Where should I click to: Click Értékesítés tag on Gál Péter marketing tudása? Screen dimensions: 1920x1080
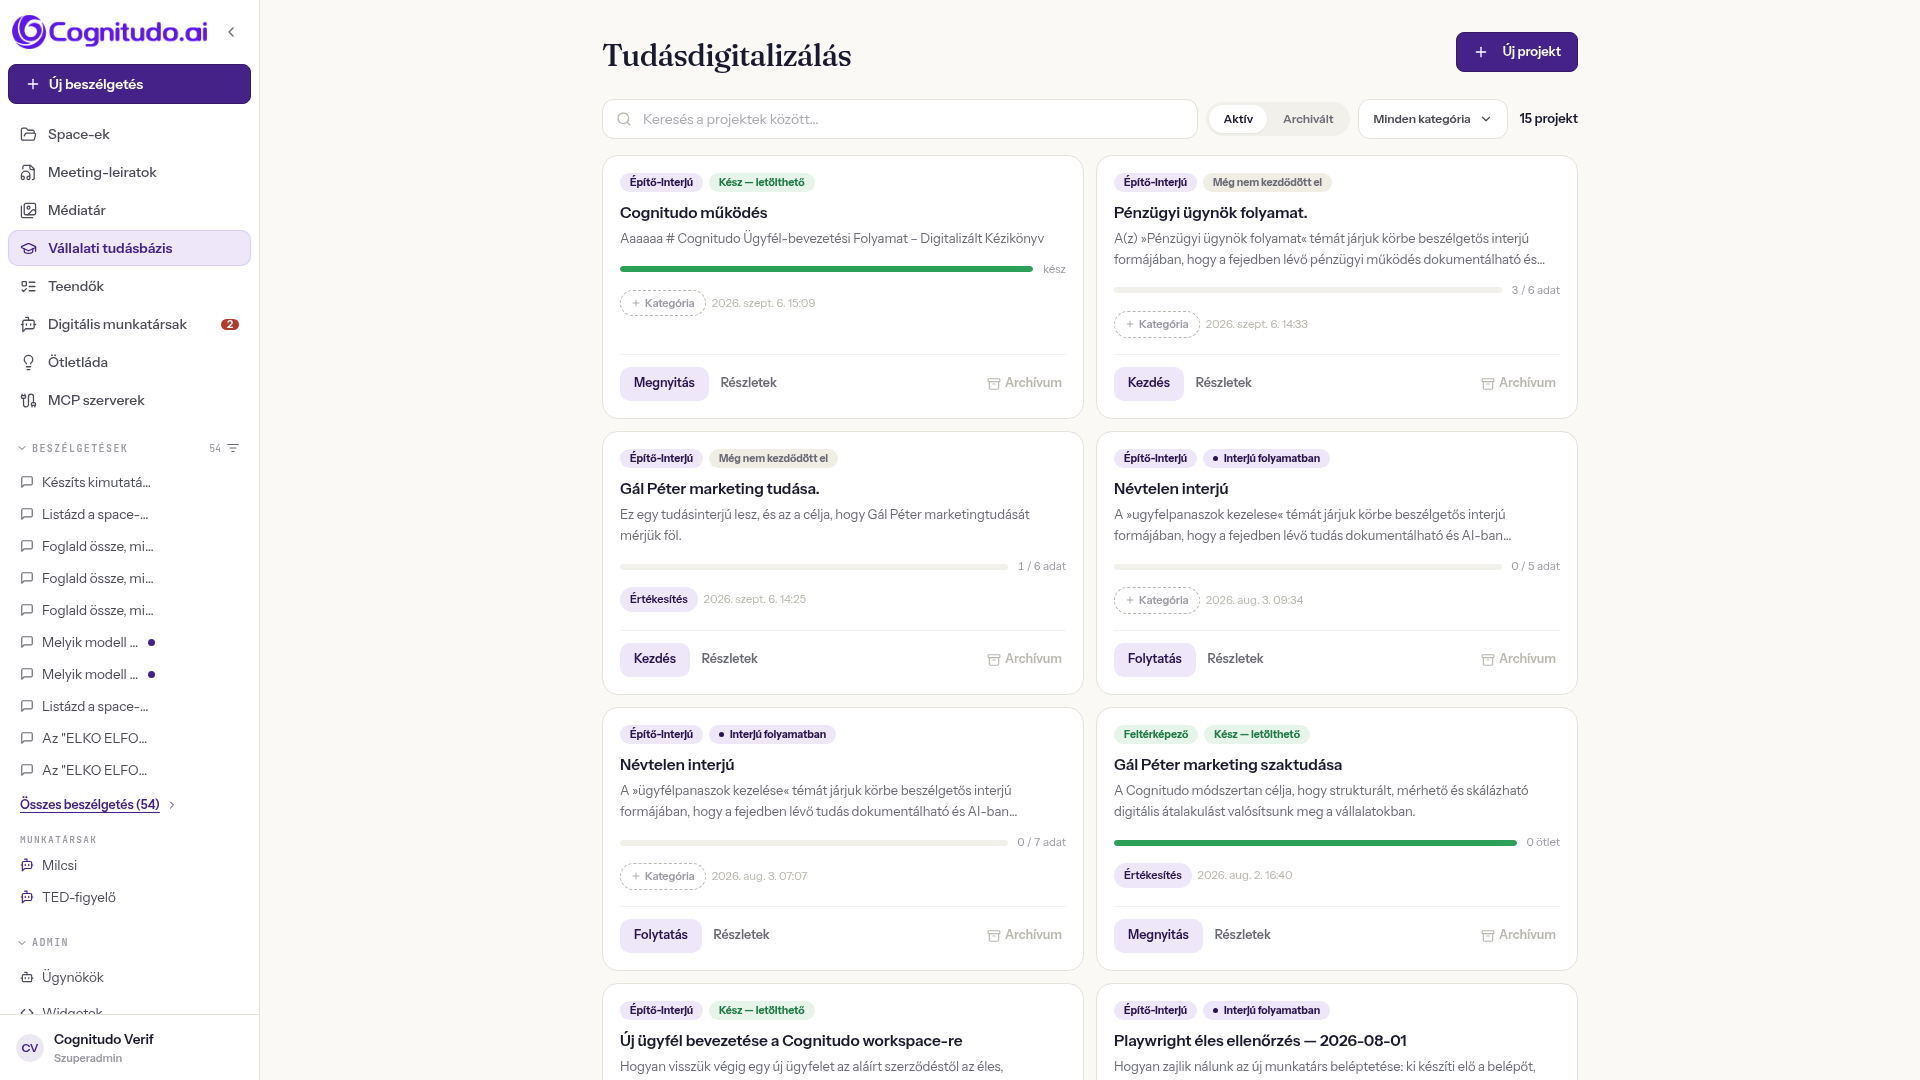point(659,599)
